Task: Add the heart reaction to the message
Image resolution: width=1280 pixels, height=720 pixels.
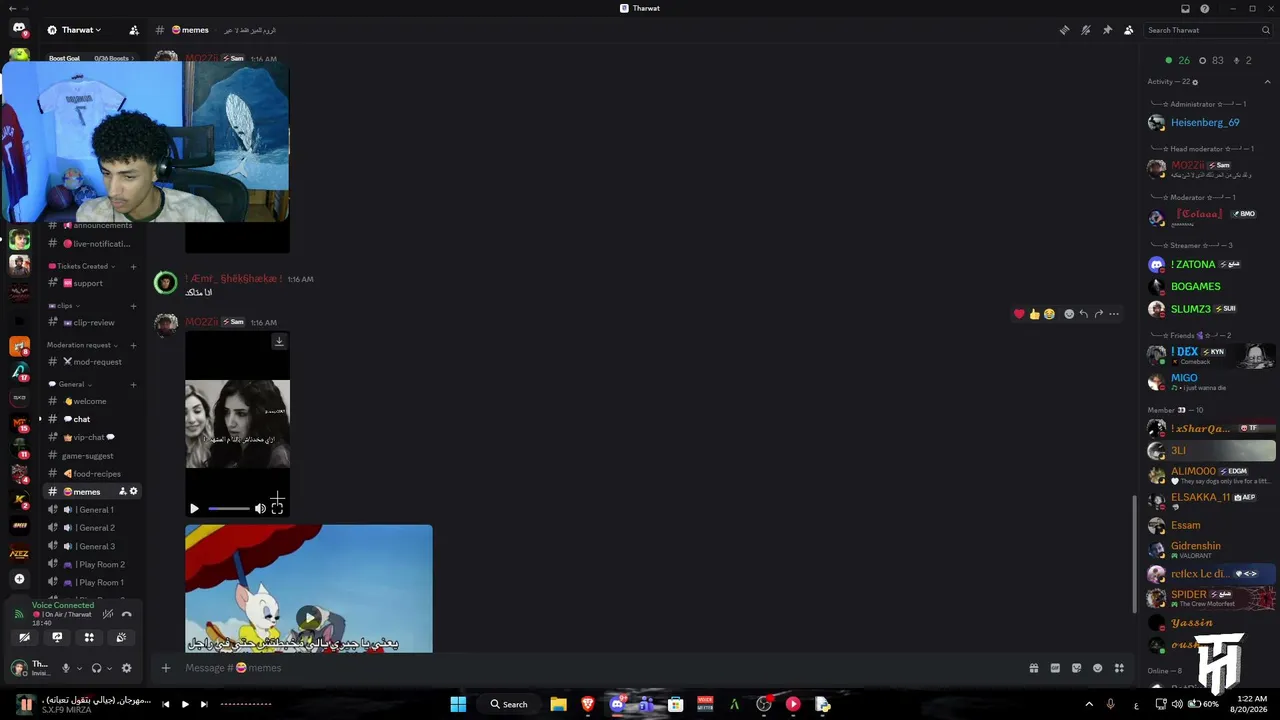Action: 1019,314
